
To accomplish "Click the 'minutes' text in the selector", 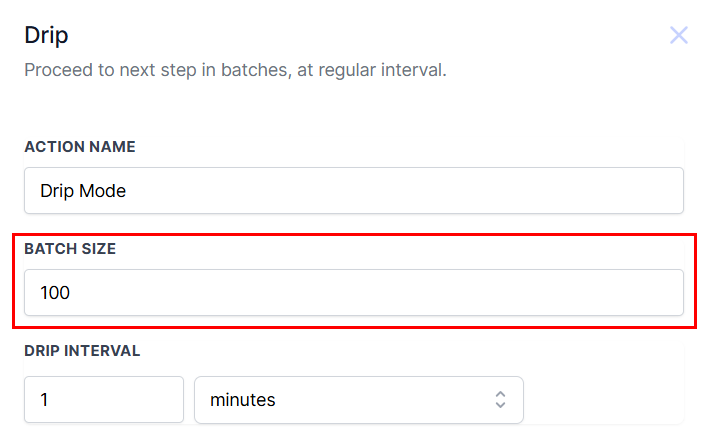I will point(242,400).
